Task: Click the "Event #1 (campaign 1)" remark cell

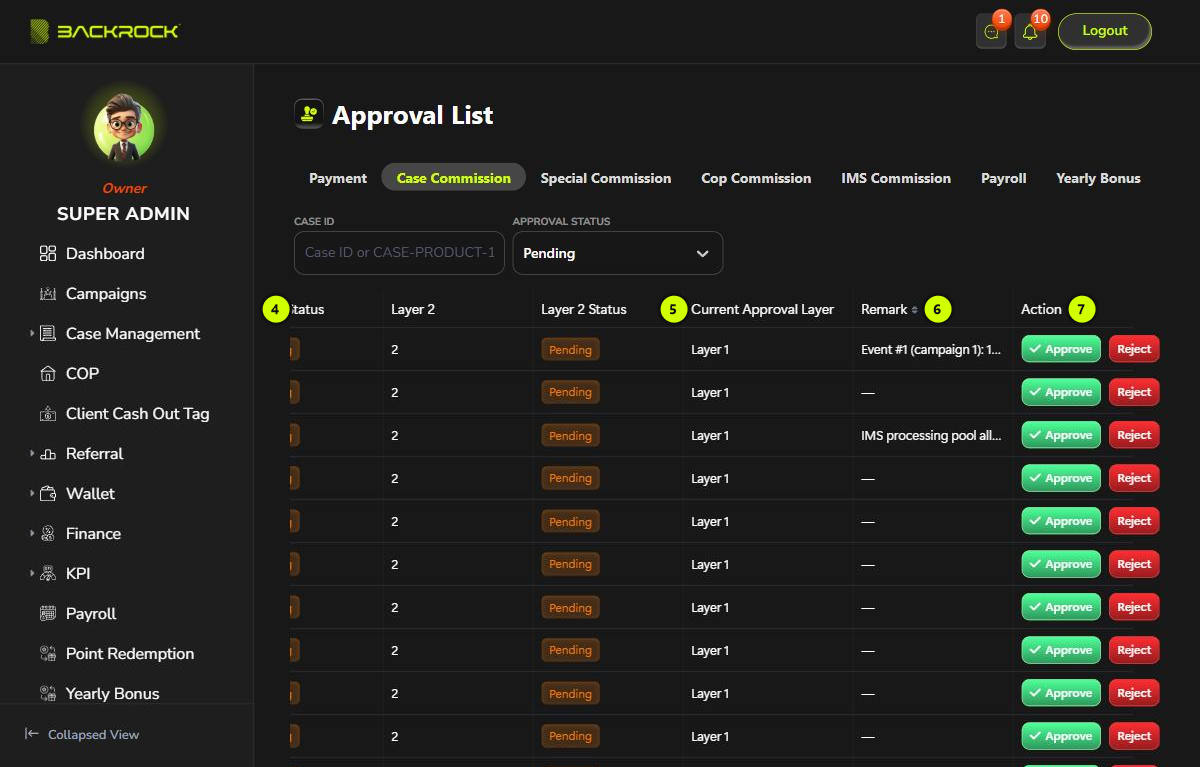Action: pyautogui.click(x=931, y=350)
